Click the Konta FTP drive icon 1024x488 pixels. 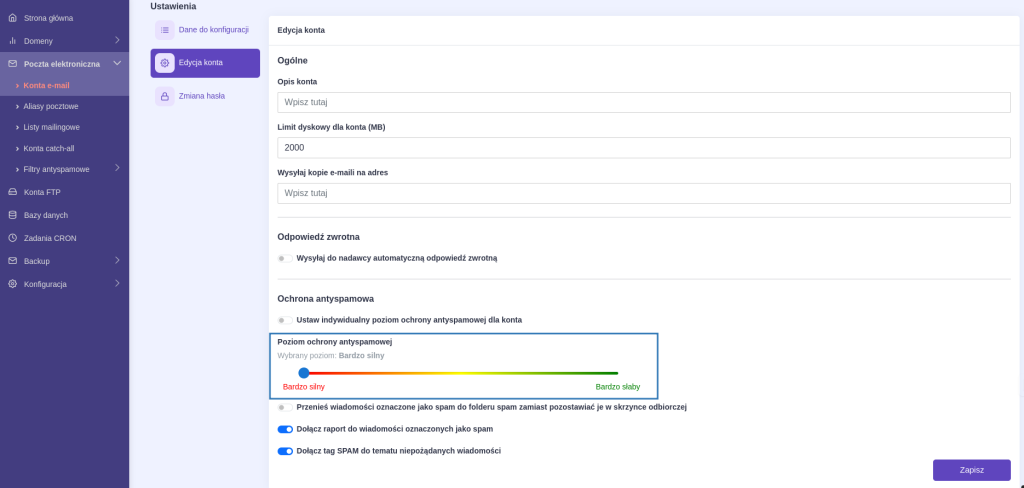pyautogui.click(x=12, y=192)
